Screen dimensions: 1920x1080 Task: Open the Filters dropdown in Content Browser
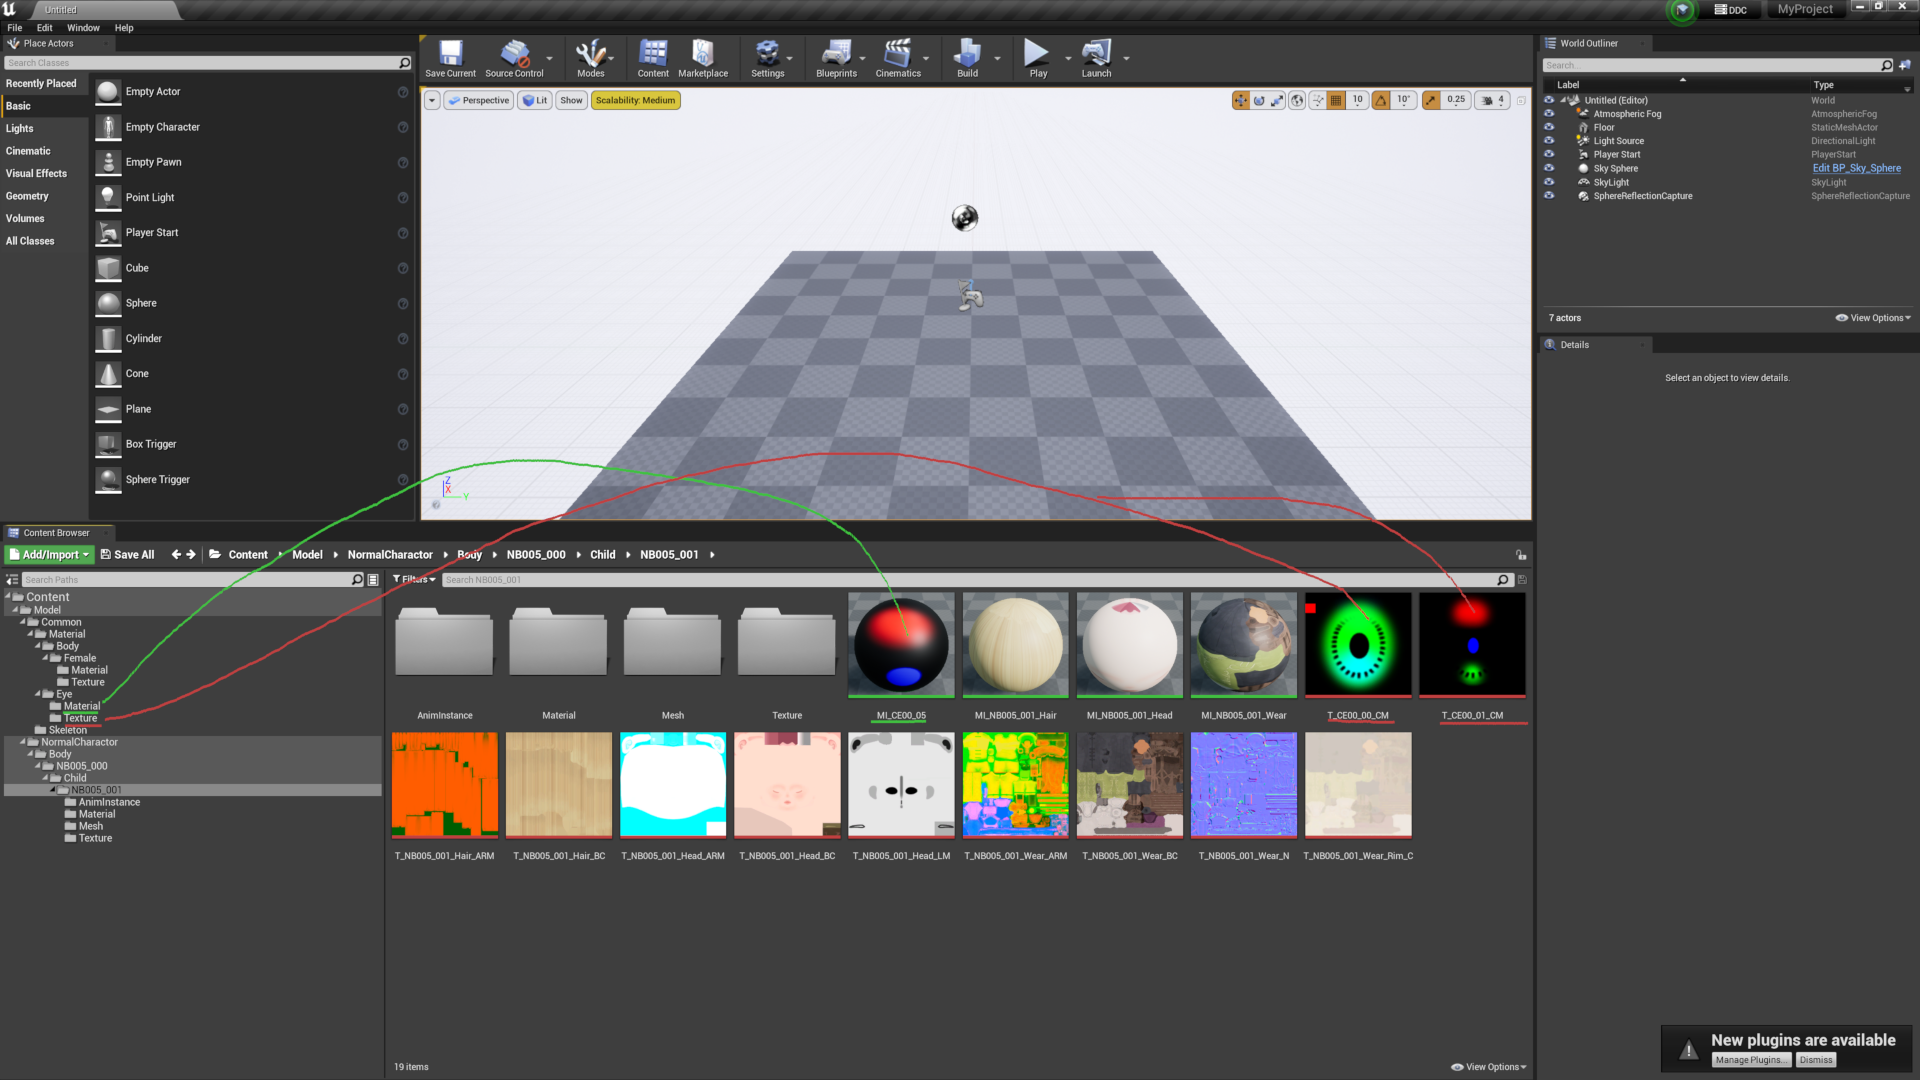click(414, 579)
